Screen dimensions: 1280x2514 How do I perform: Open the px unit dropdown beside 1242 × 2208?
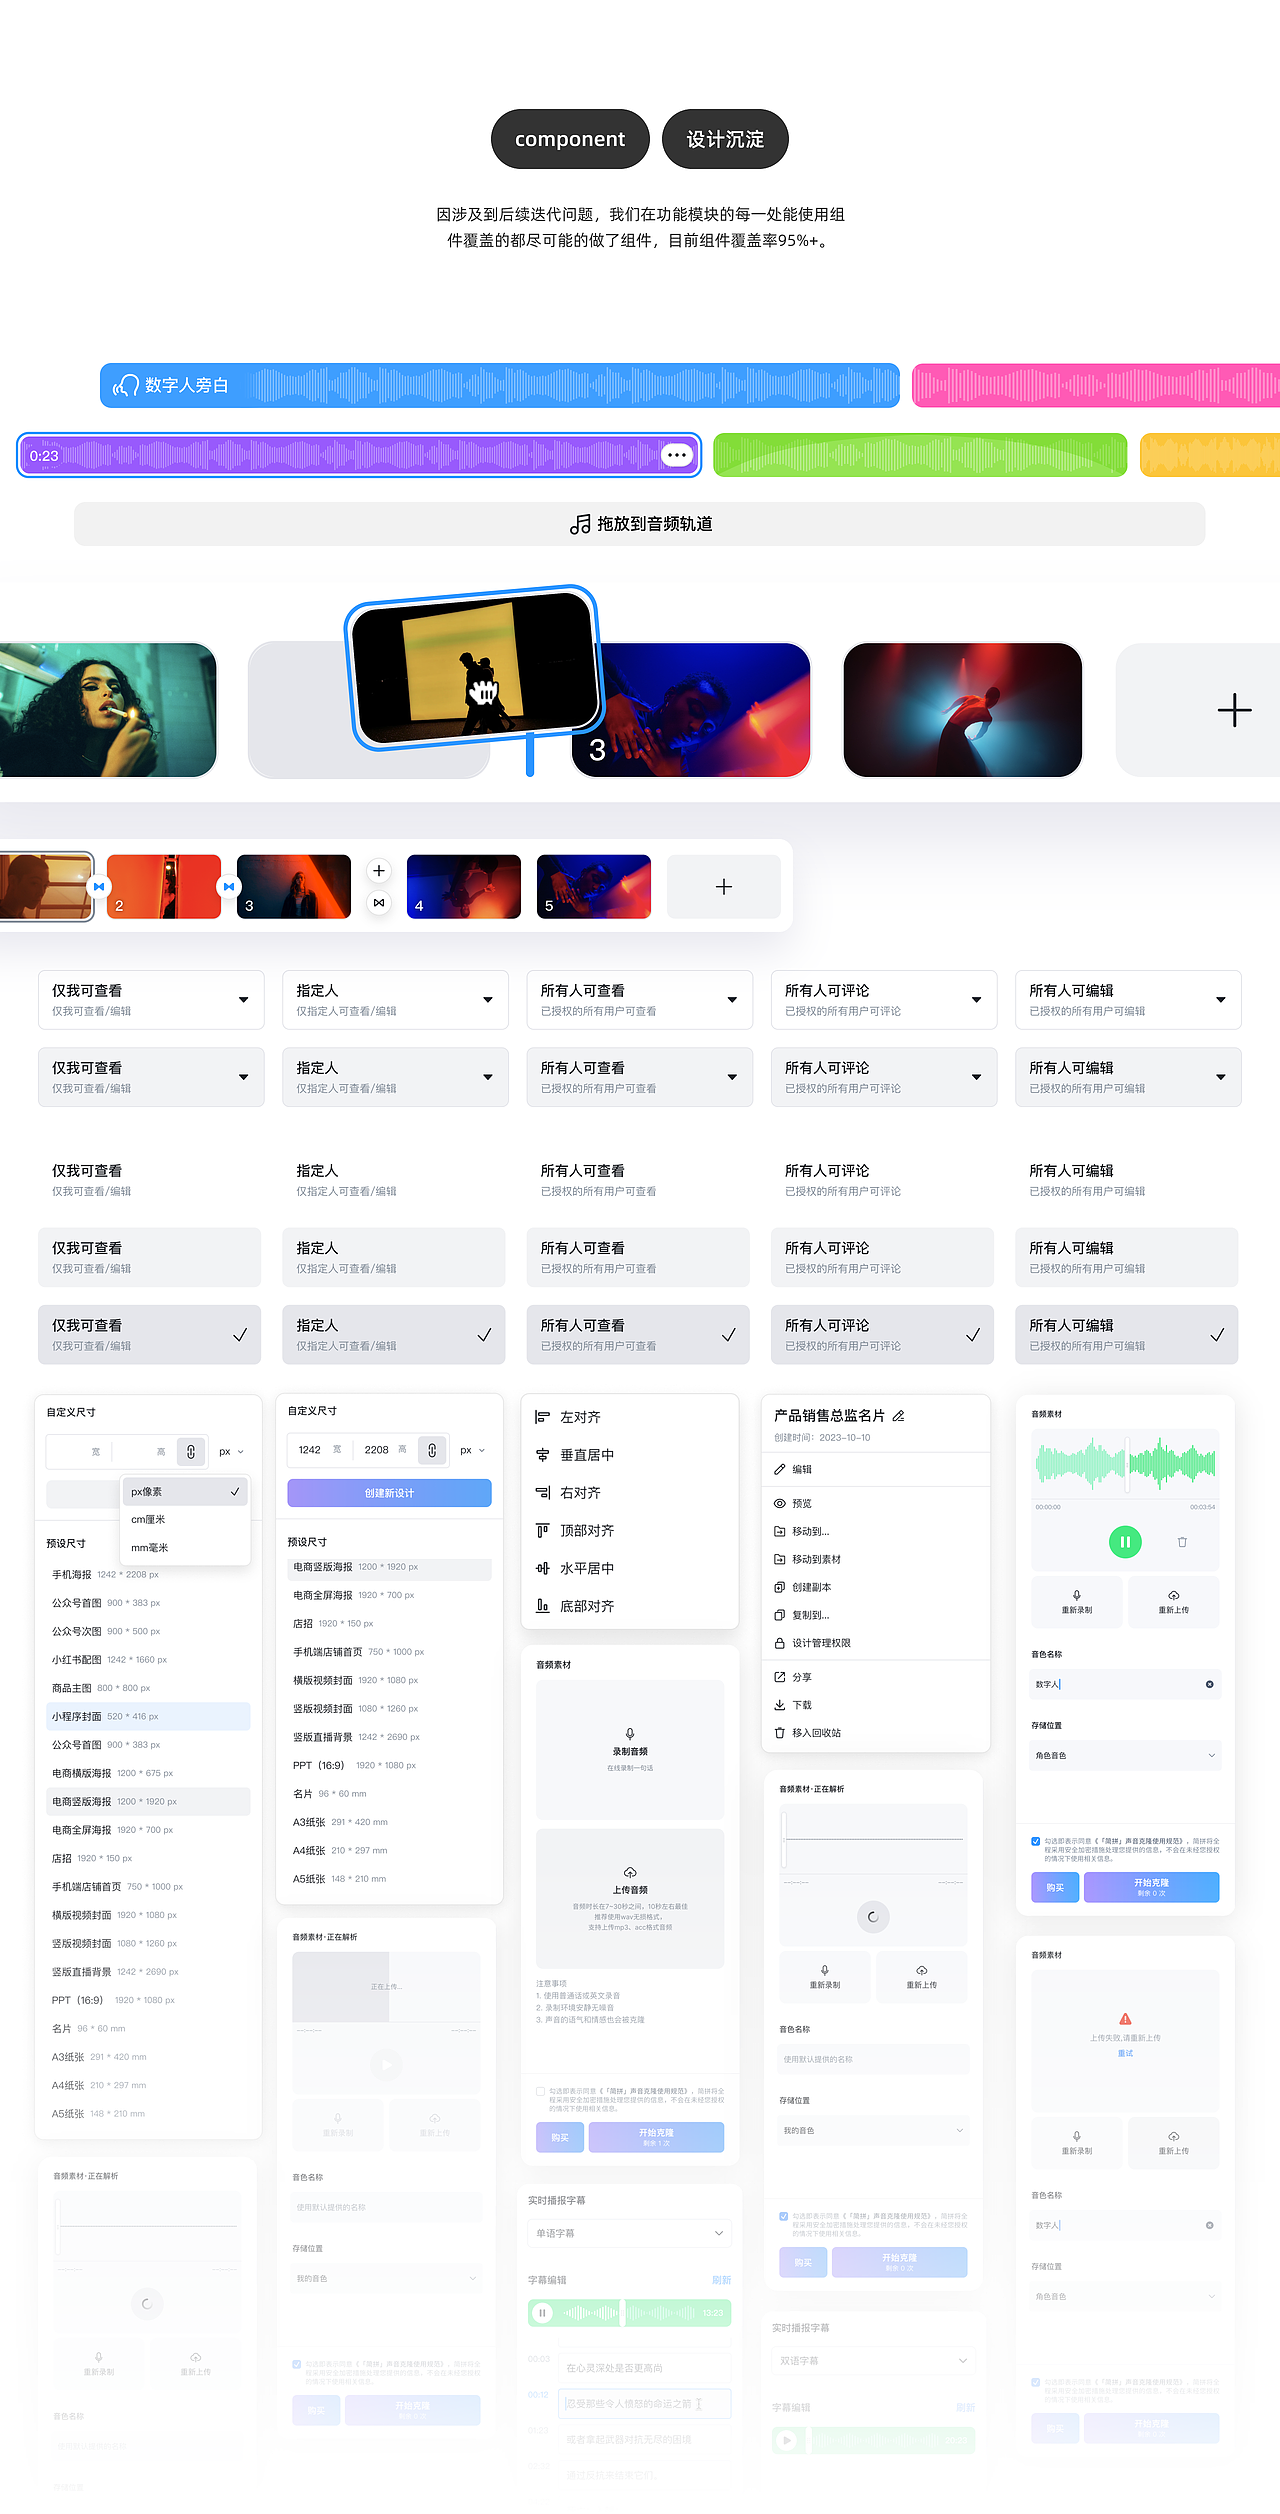coord(472,1450)
